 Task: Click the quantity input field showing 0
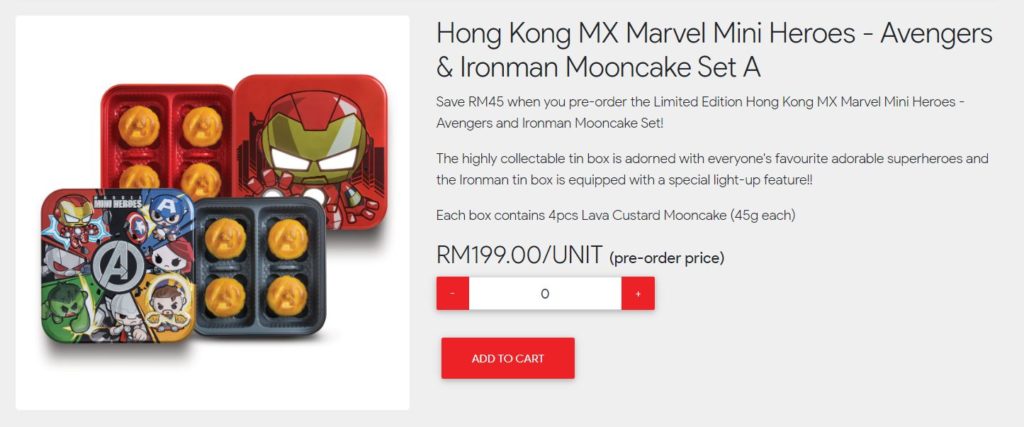pos(545,294)
